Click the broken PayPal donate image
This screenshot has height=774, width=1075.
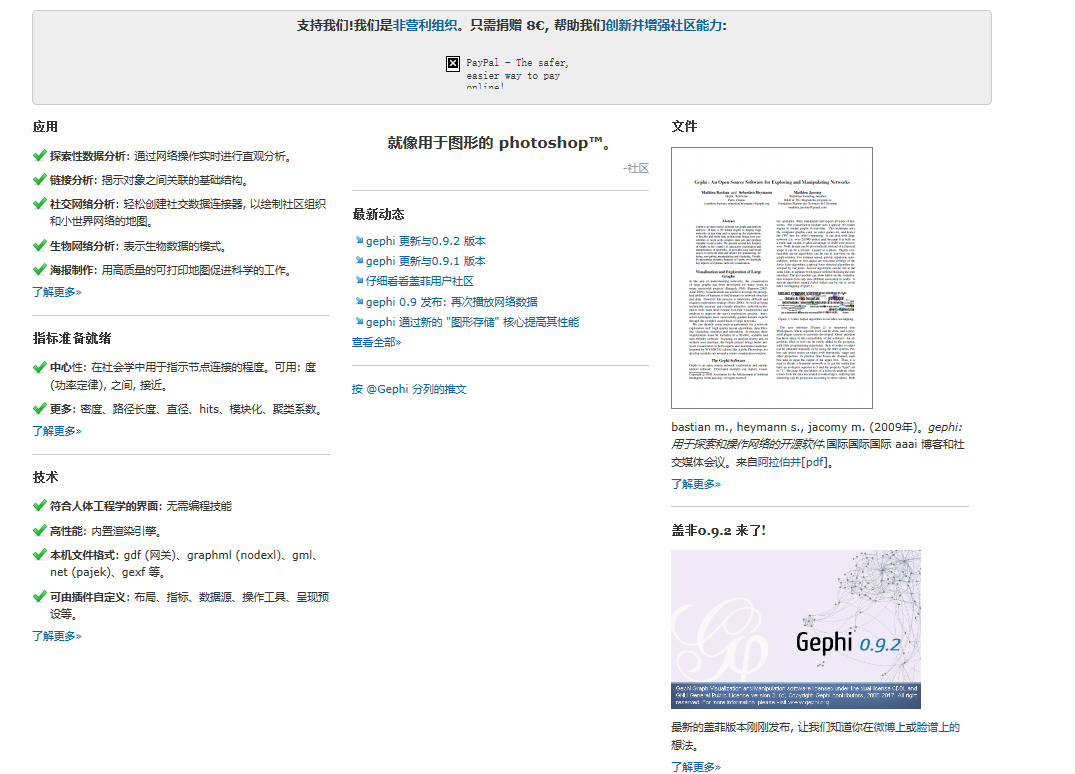(x=507, y=74)
